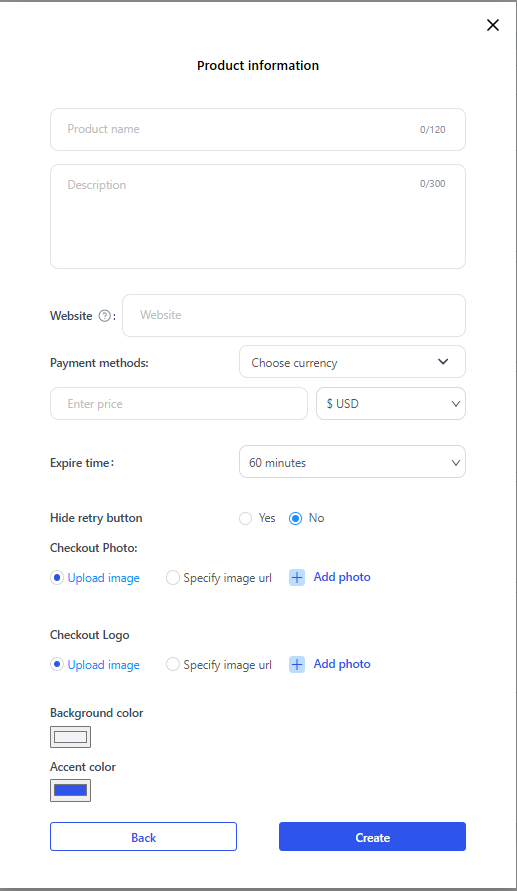The height and width of the screenshot is (891, 517).
Task: Select No for Hide retry button
Action: pos(295,518)
